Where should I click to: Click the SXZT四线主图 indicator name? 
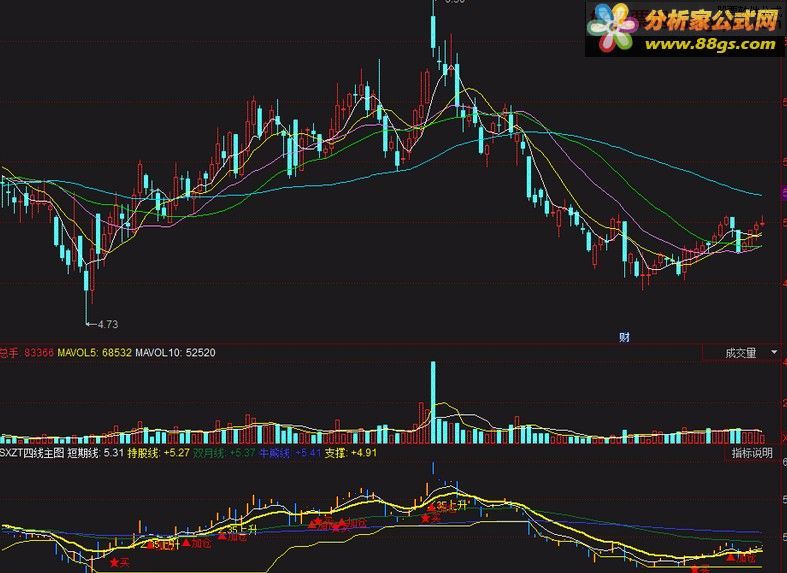pos(32,453)
